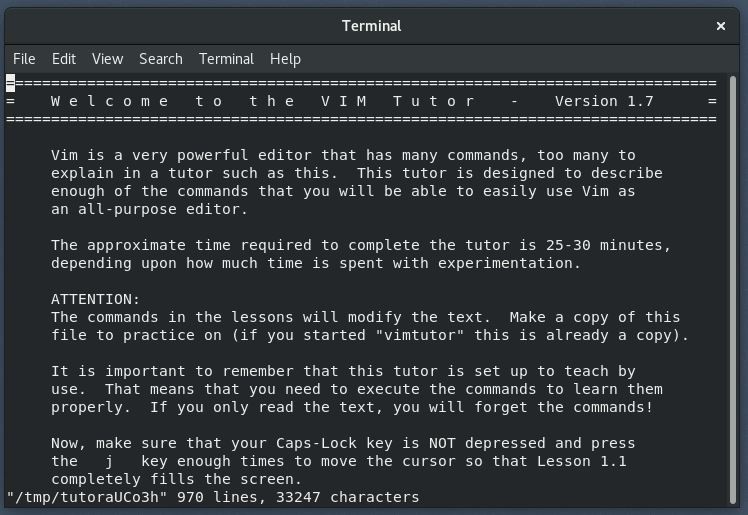Click the vertical scrollbar of the terminal
The height and width of the screenshot is (515, 748).
tap(733, 289)
